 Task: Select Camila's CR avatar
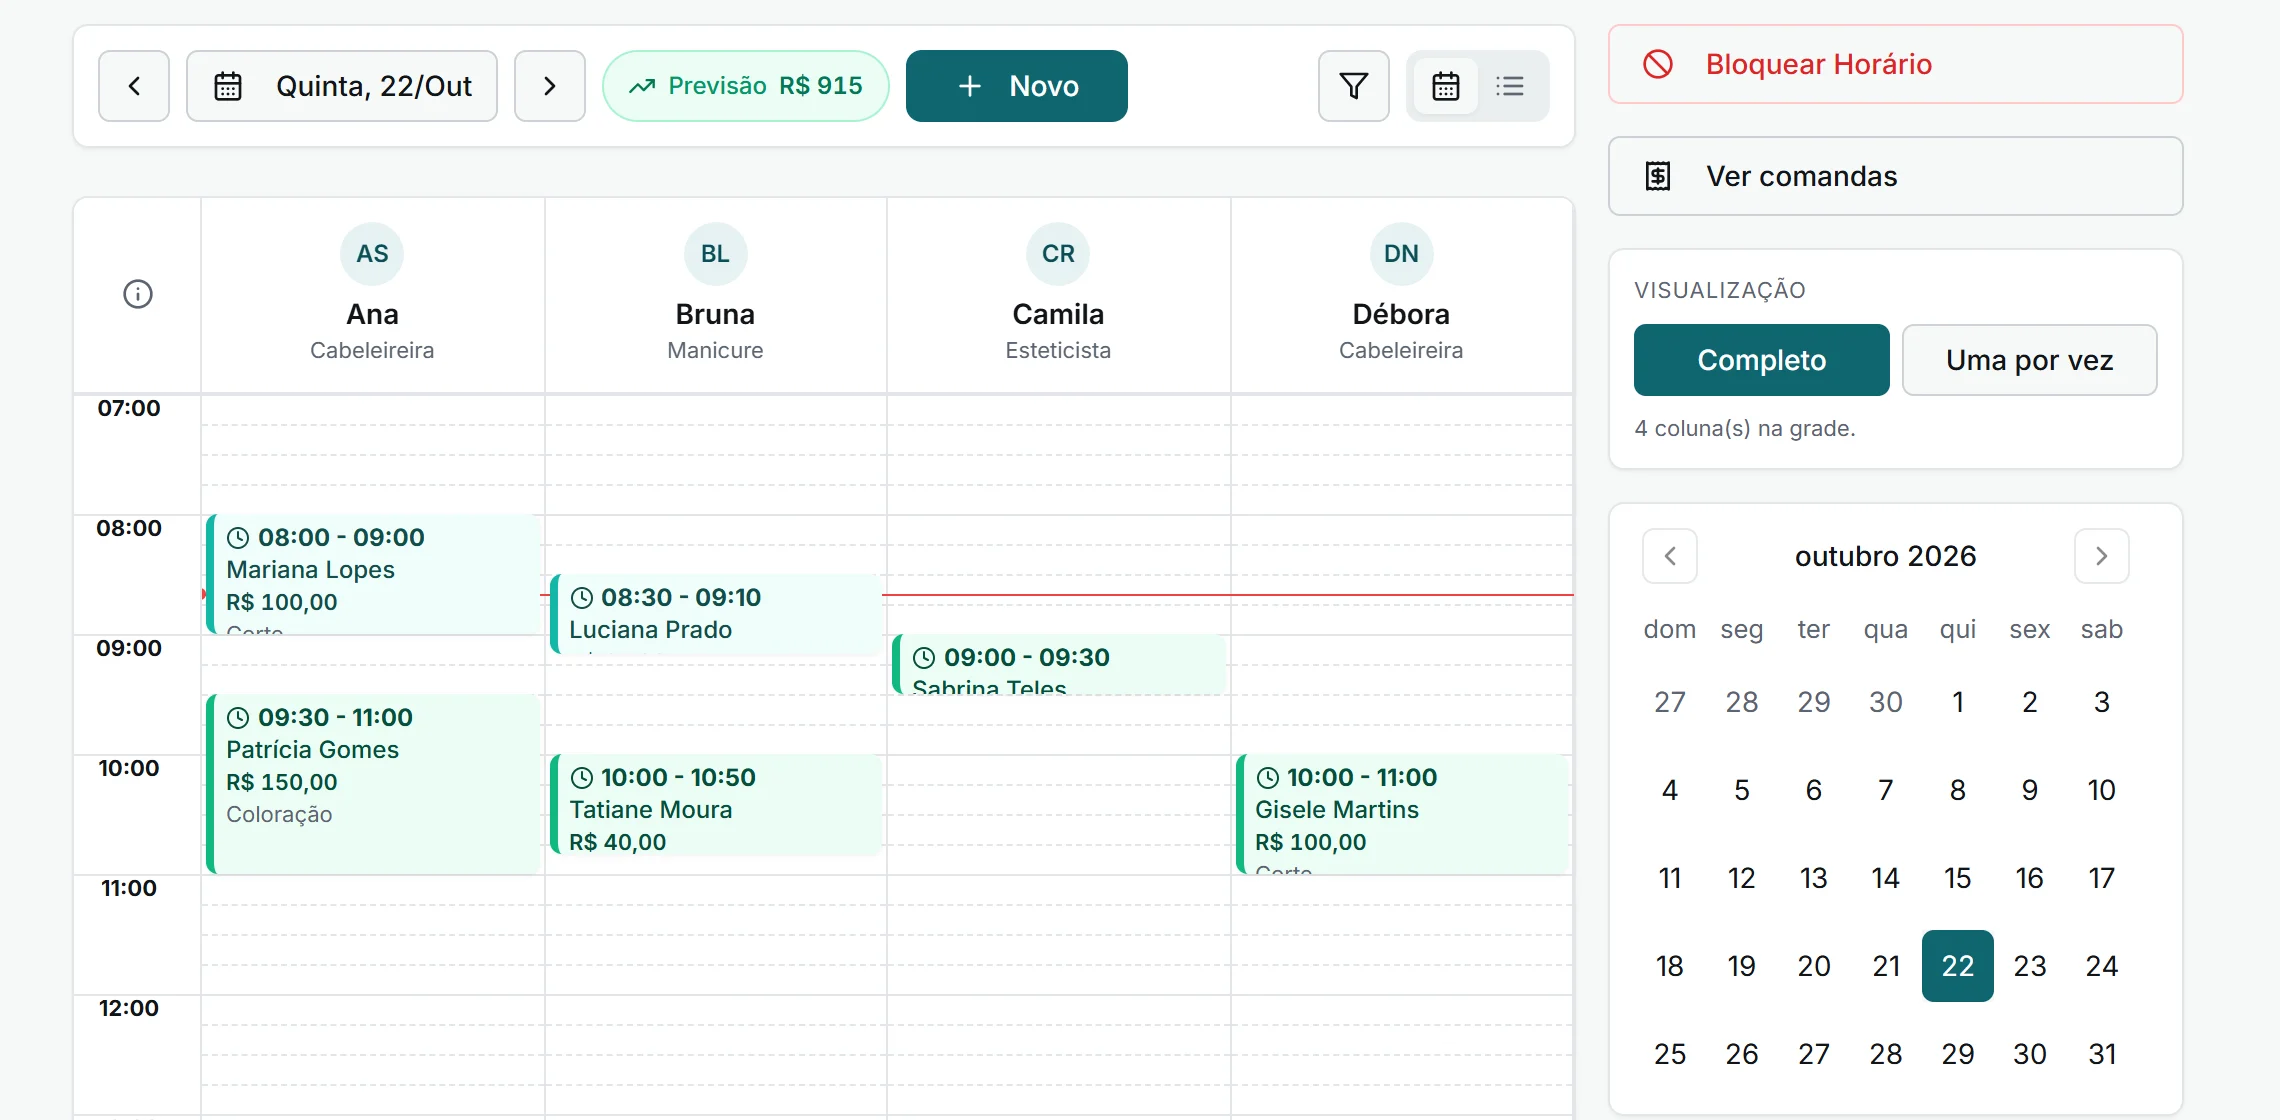click(1058, 254)
